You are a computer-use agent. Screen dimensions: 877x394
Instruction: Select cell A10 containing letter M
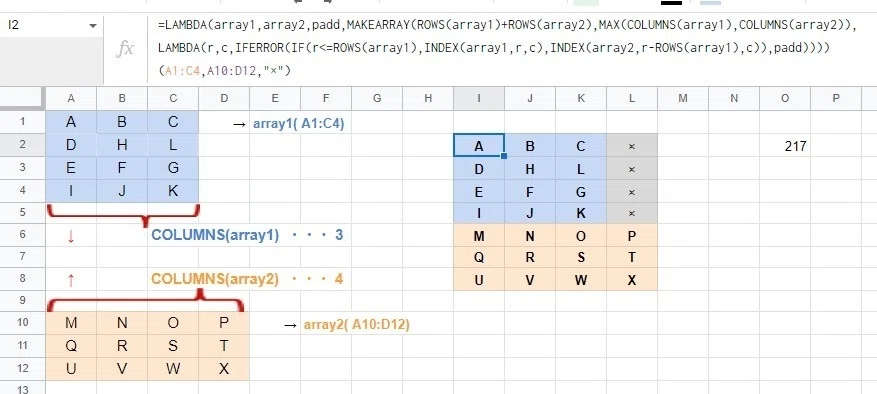[x=71, y=323]
